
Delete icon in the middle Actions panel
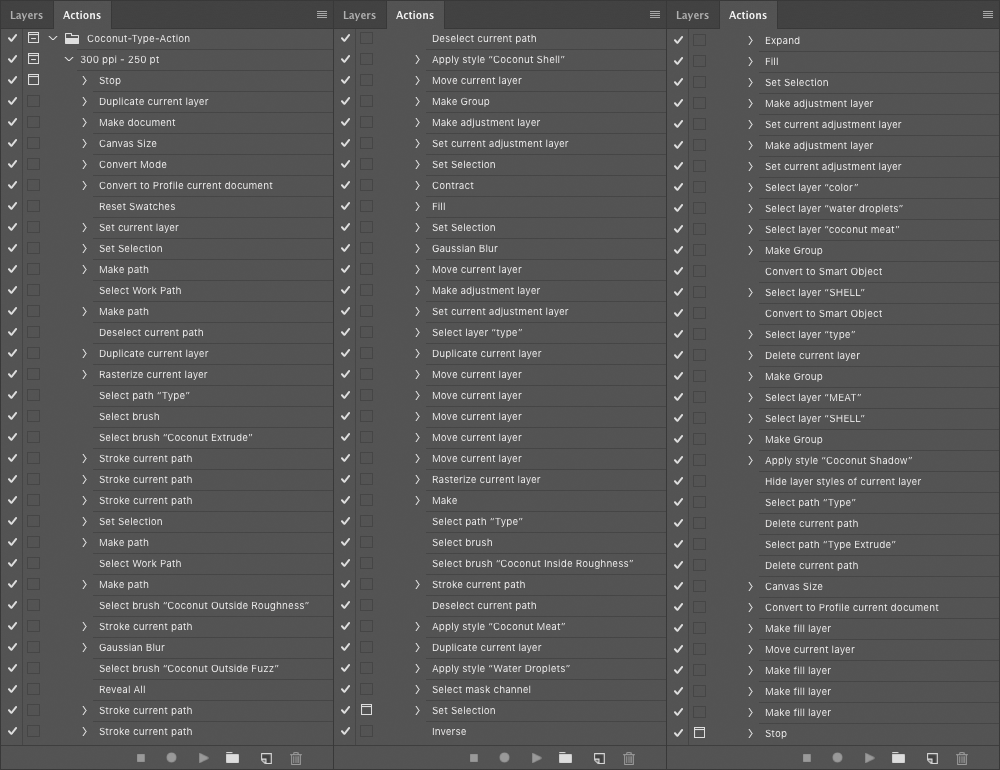pos(629,758)
